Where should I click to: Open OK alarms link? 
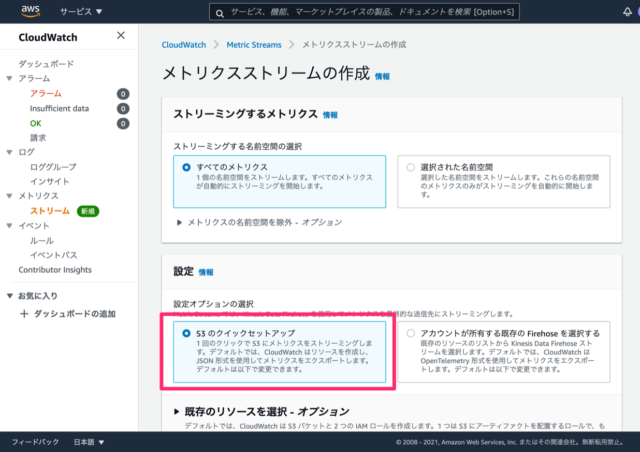click(x=36, y=123)
